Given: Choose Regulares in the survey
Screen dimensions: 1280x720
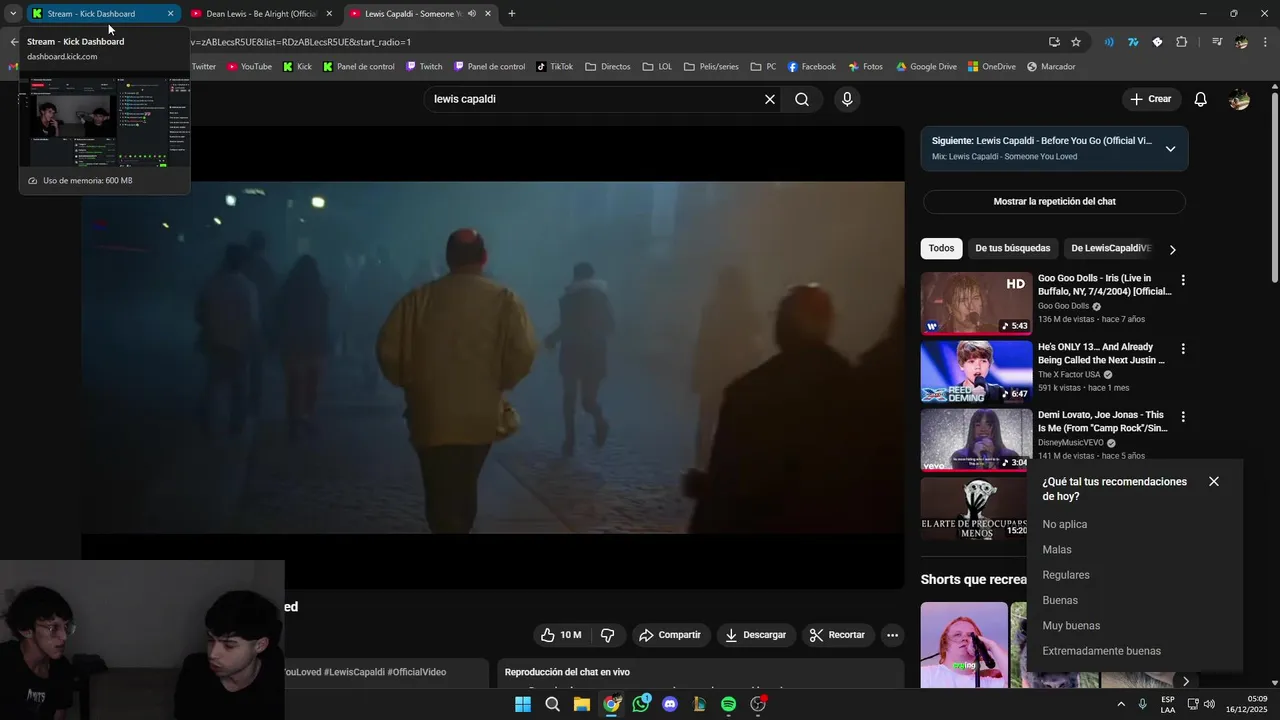Looking at the screenshot, I should tap(1066, 575).
